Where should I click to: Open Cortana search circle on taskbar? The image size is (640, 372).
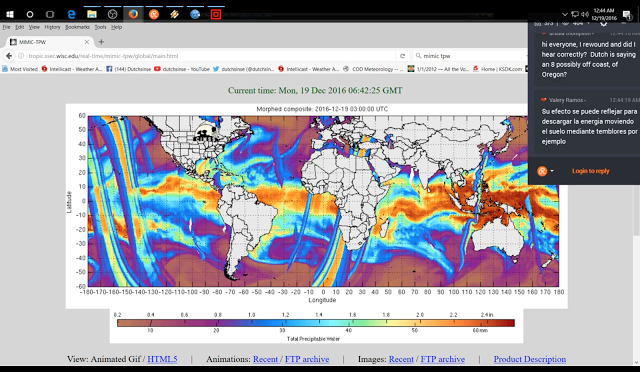click(x=30, y=14)
